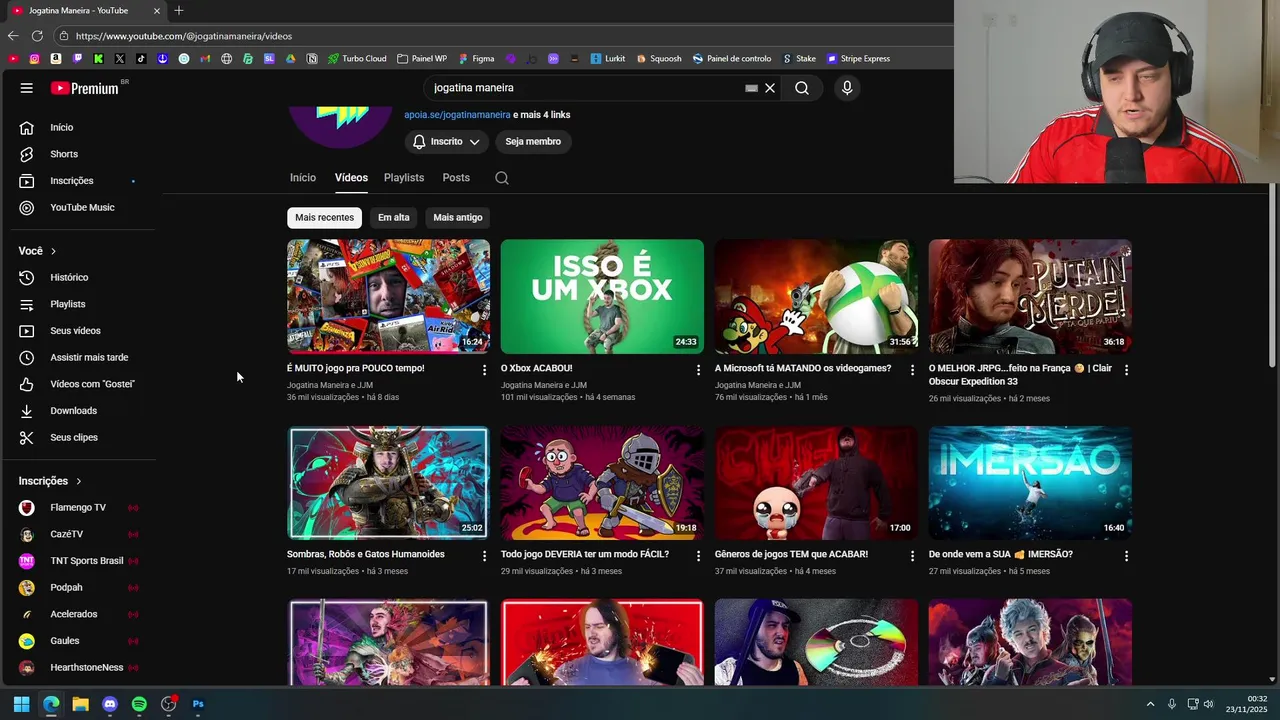Image resolution: width=1280 pixels, height=720 pixels.
Task: Open the apoia.se/jogatinamaneira link
Action: [x=457, y=115]
